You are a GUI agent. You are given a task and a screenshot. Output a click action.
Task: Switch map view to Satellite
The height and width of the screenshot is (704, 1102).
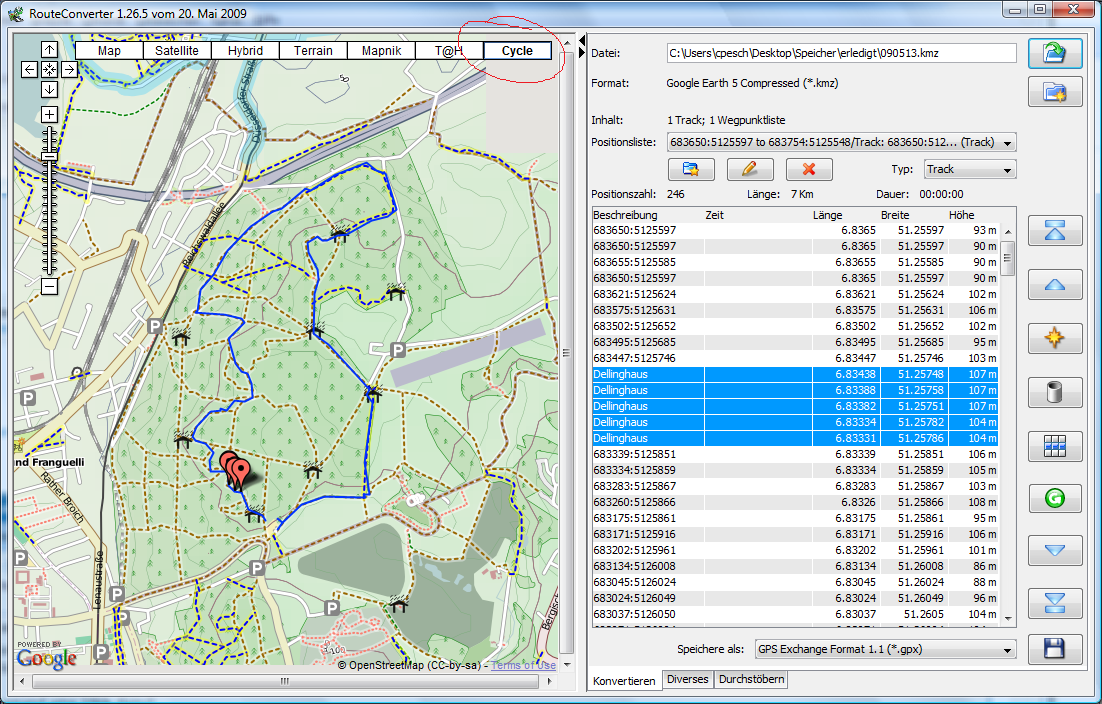pyautogui.click(x=177, y=51)
